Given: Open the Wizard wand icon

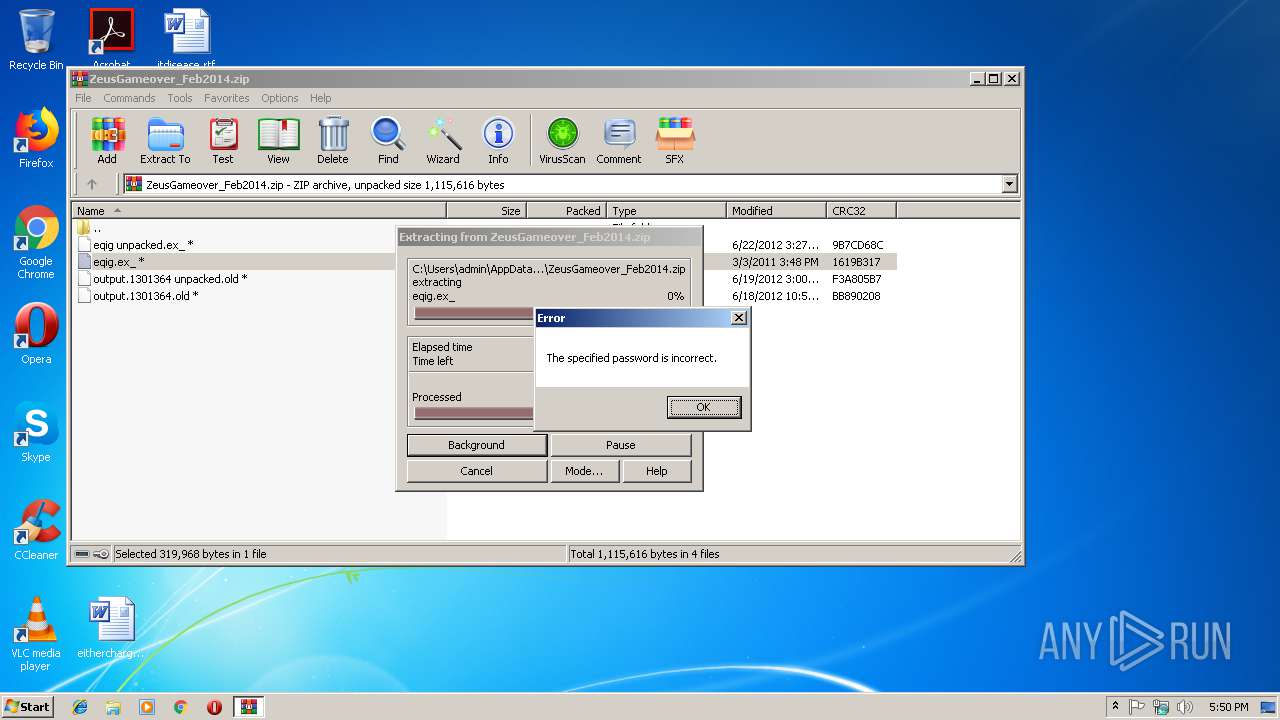Looking at the screenshot, I should (x=443, y=140).
